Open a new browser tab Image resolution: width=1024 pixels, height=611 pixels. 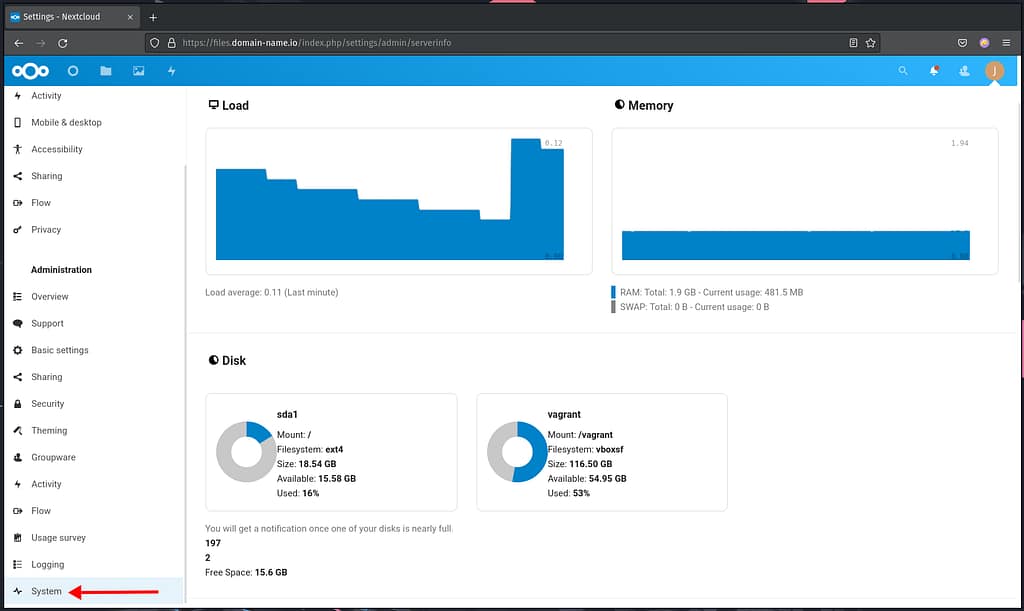[x=153, y=17]
